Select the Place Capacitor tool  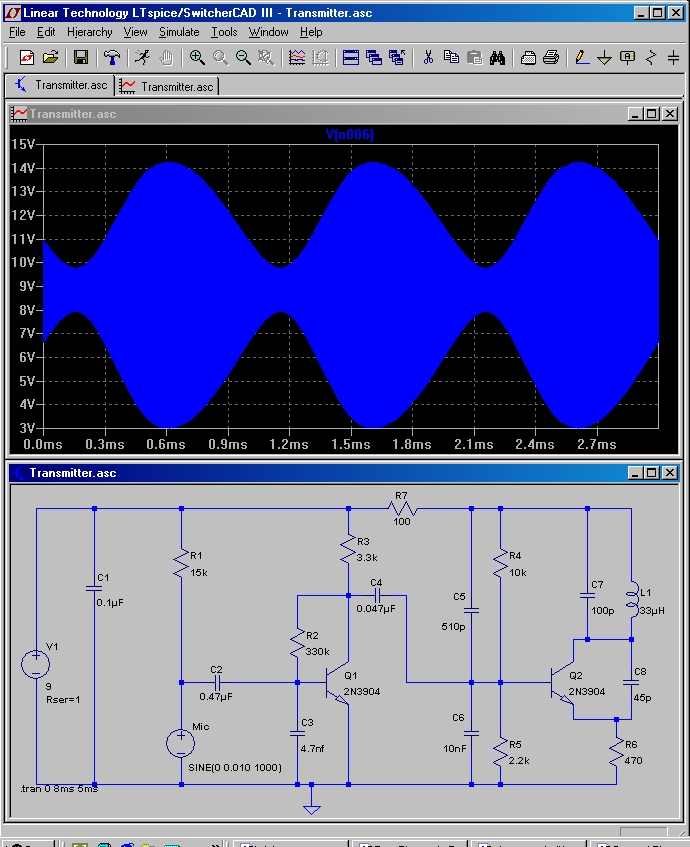[x=673, y=57]
